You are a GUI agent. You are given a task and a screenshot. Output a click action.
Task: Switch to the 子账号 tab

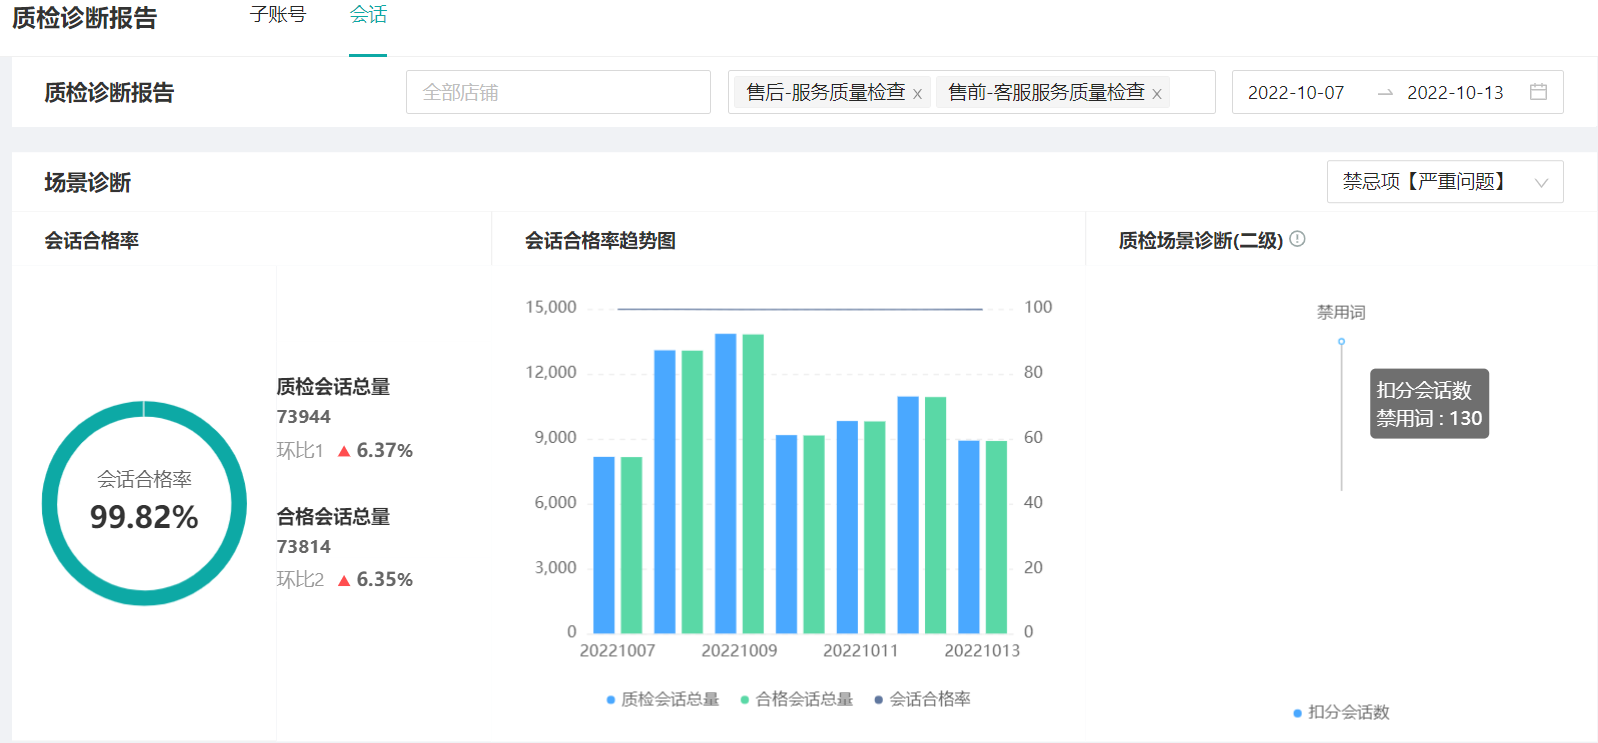tap(278, 15)
